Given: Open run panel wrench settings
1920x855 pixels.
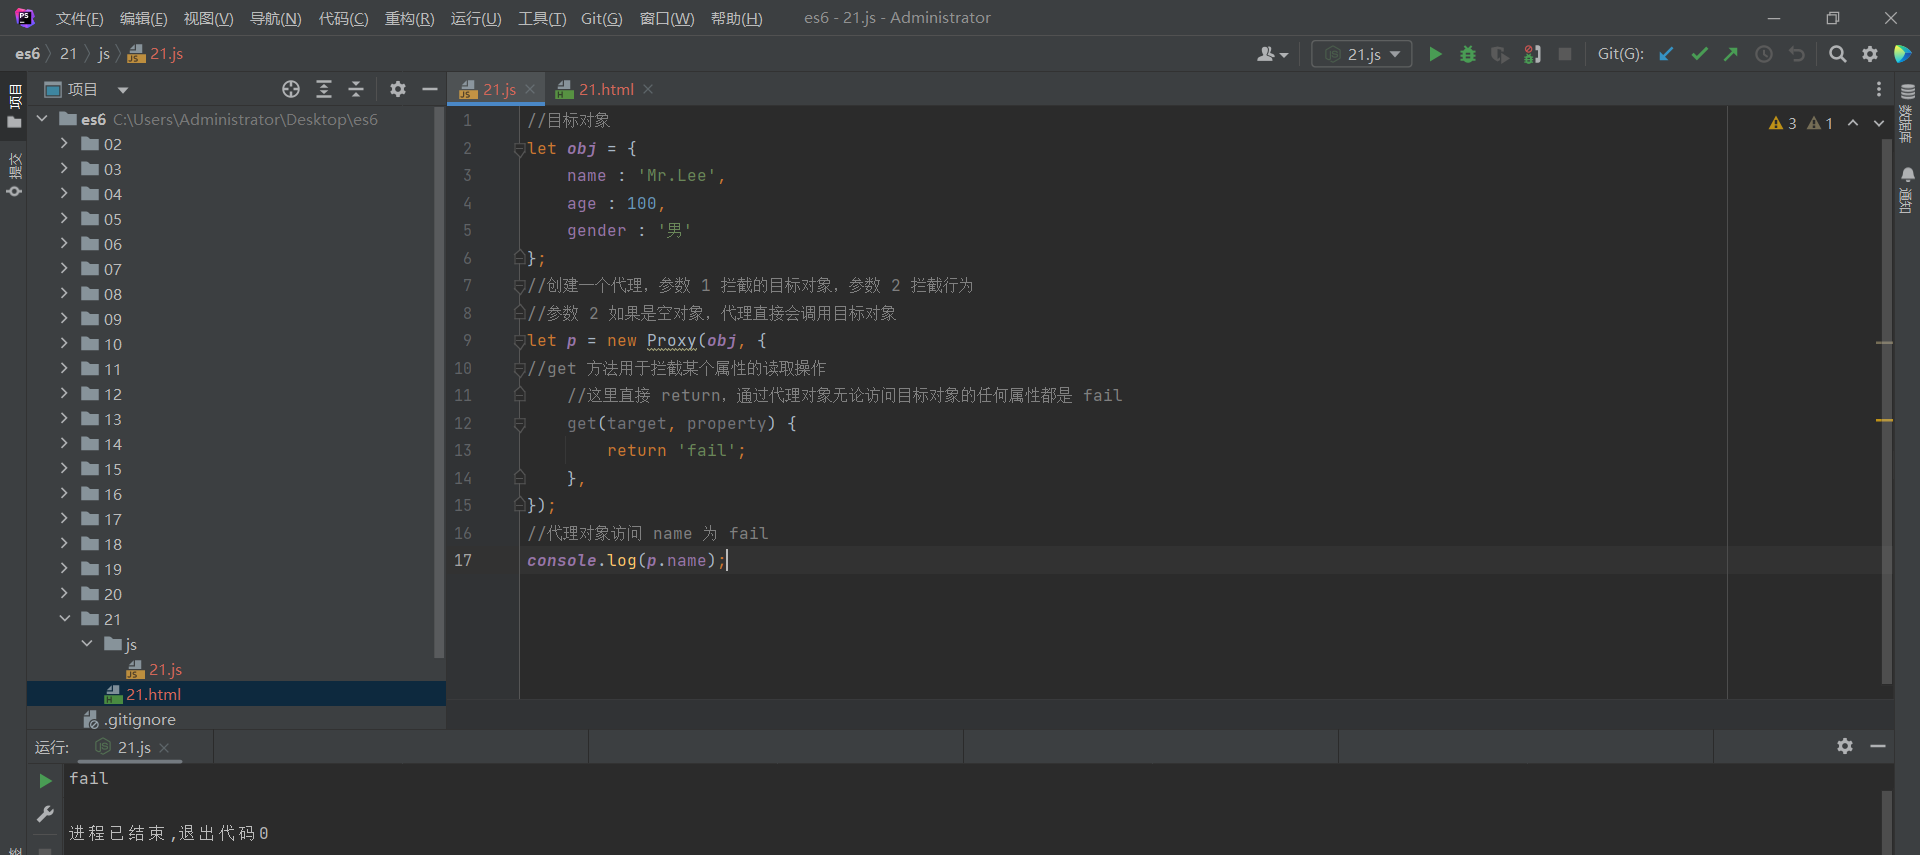Looking at the screenshot, I should coord(45,814).
